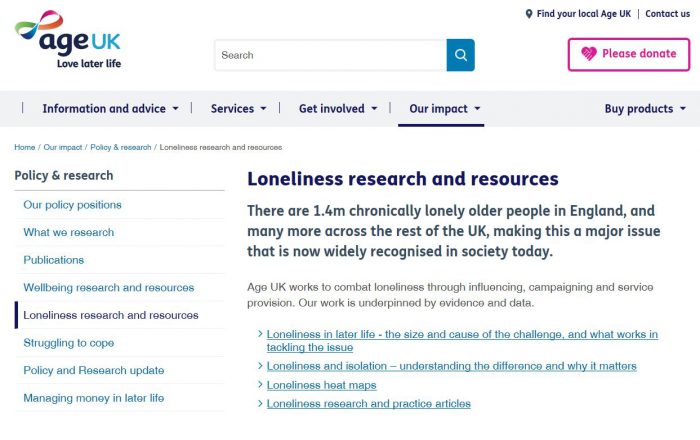
Task: Click the pink heart donate icon
Action: click(588, 54)
